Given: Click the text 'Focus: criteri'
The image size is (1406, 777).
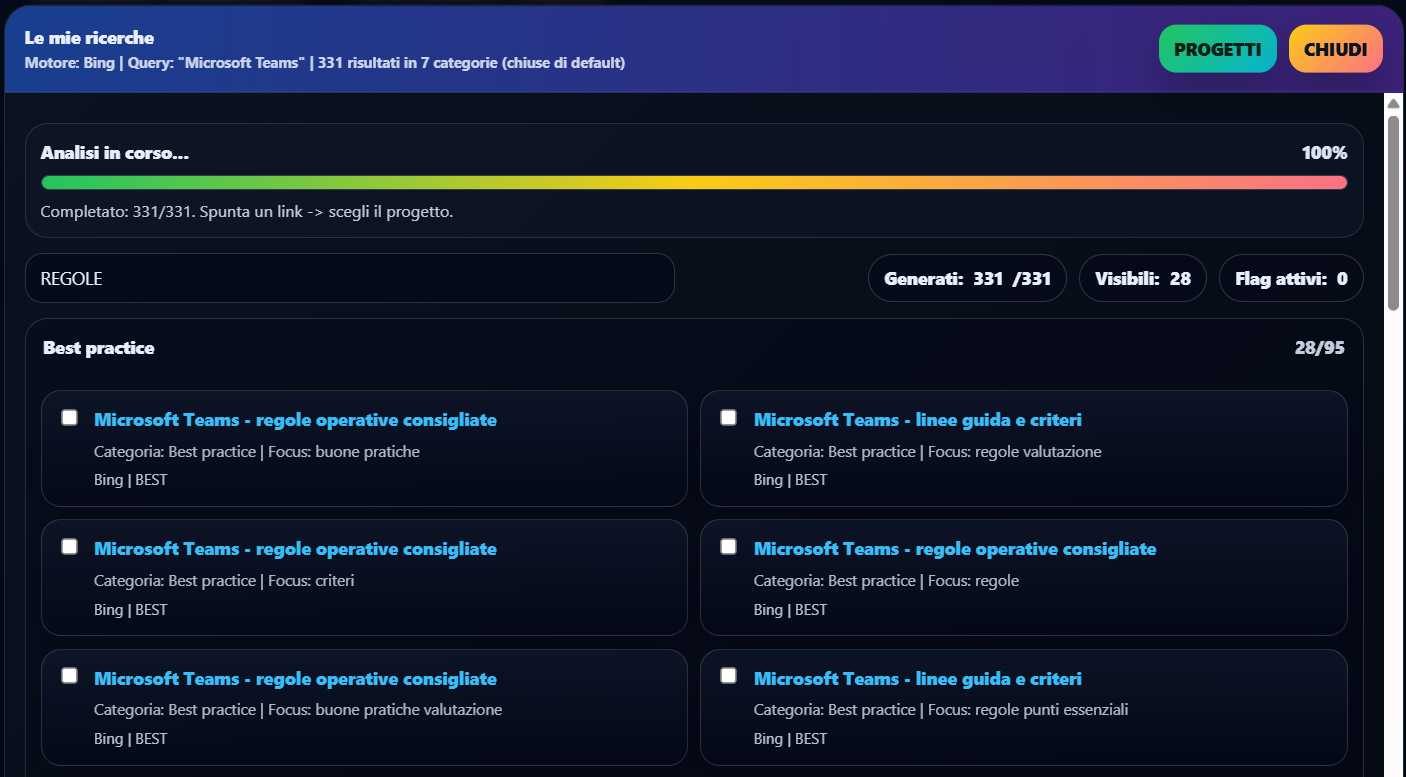Looking at the screenshot, I should point(311,581).
